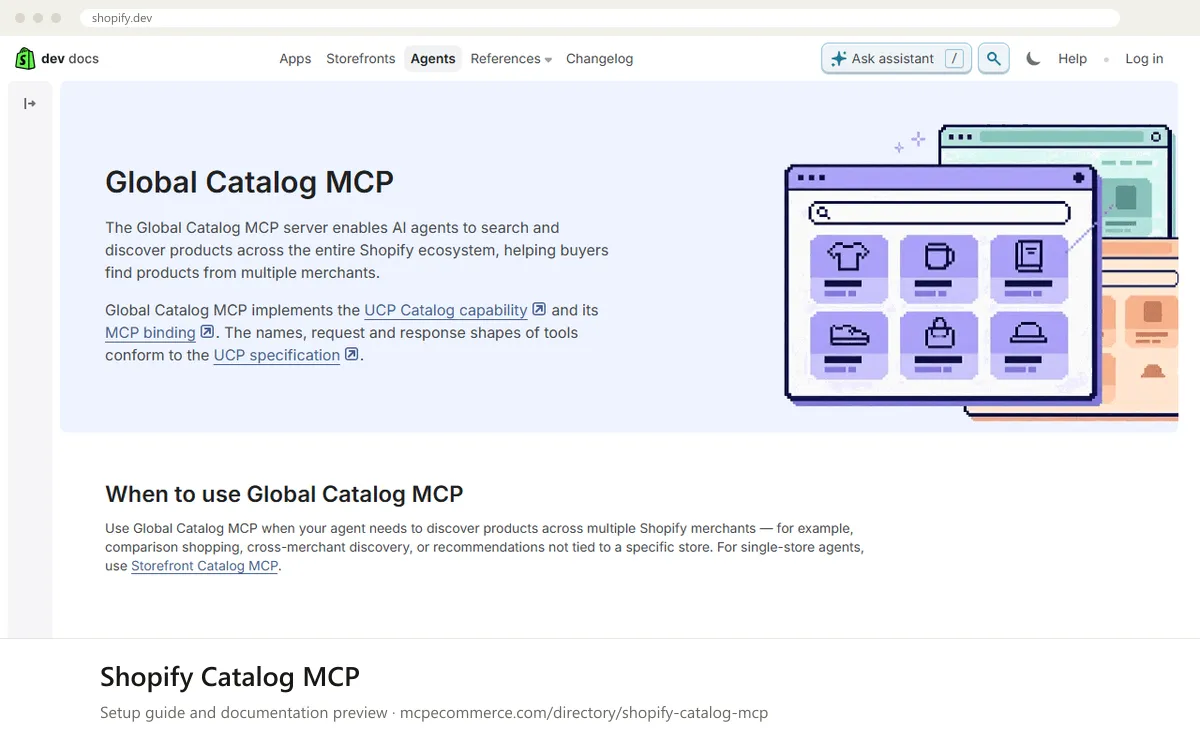1200x750 pixels.
Task: Click external icon after UCP Catalog capability
Action: click(x=539, y=309)
